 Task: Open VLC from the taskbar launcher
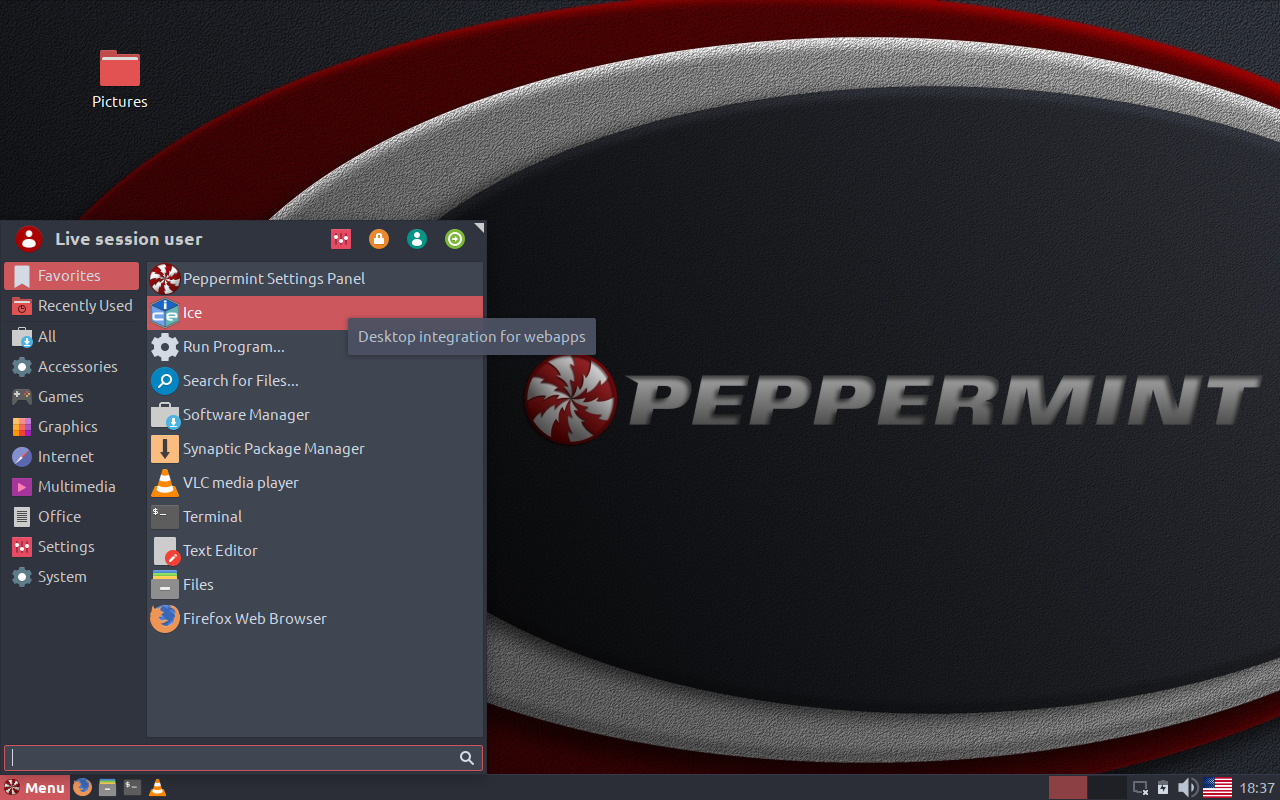[x=157, y=787]
